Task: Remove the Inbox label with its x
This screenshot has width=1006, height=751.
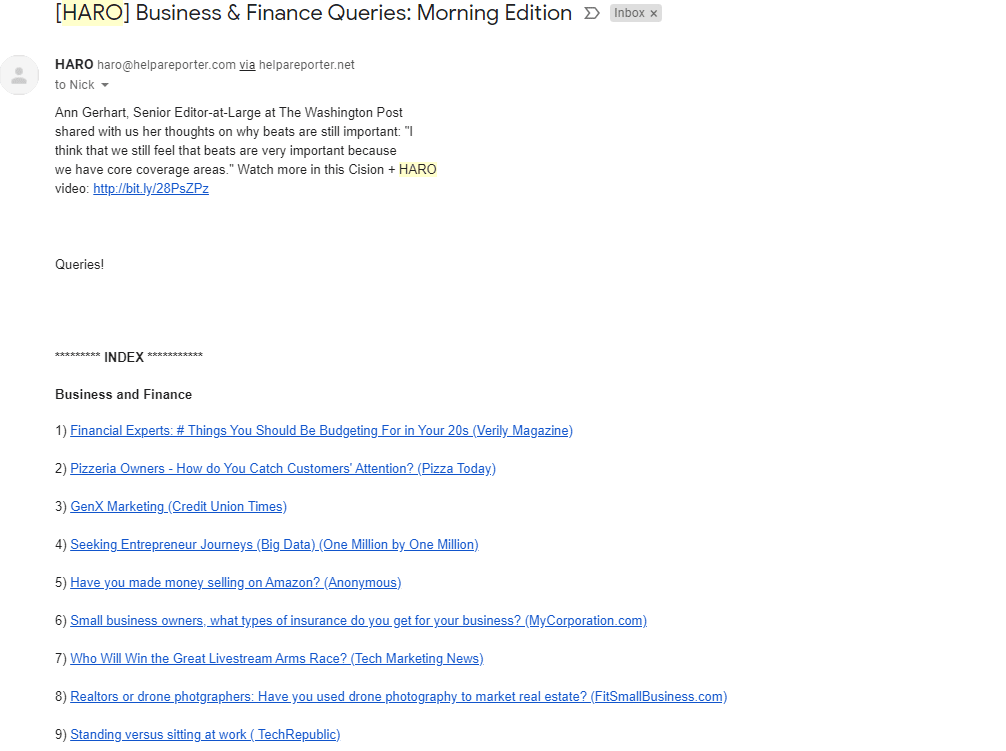Action: [654, 13]
